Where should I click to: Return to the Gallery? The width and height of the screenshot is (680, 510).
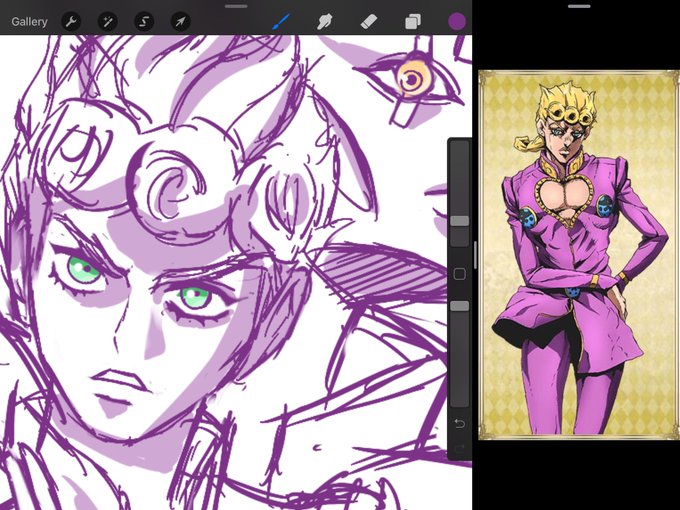pyautogui.click(x=29, y=22)
